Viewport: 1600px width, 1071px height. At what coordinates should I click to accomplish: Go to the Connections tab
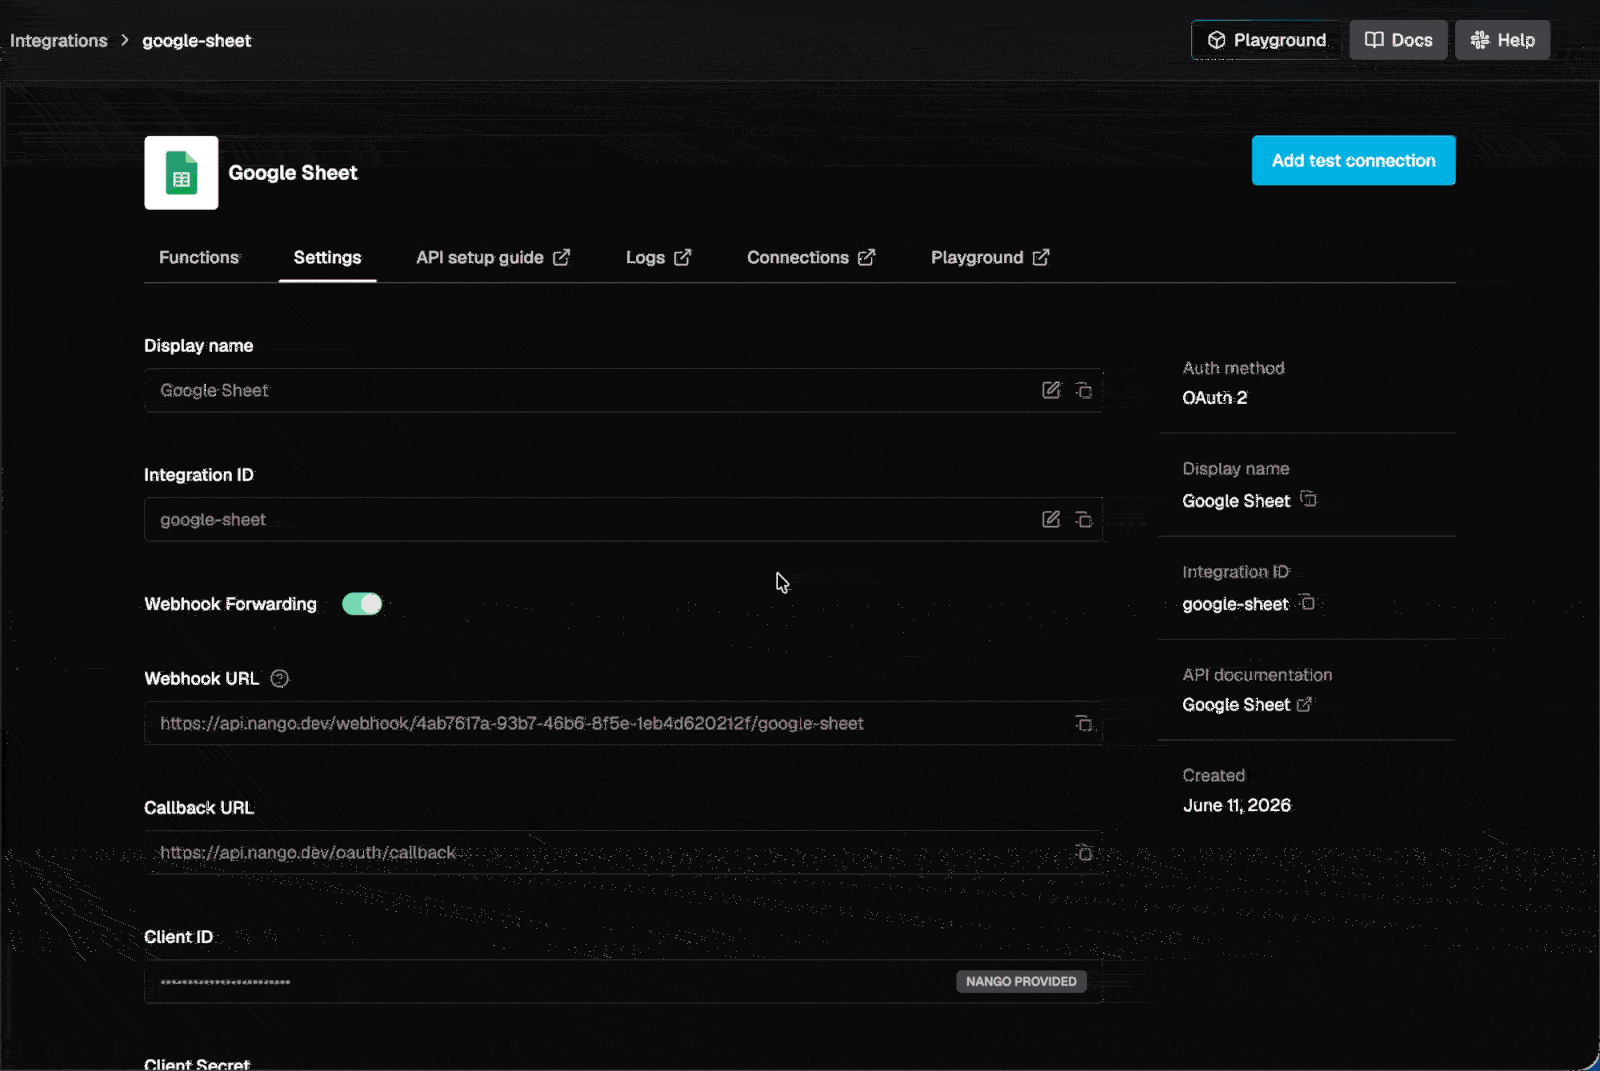click(811, 257)
